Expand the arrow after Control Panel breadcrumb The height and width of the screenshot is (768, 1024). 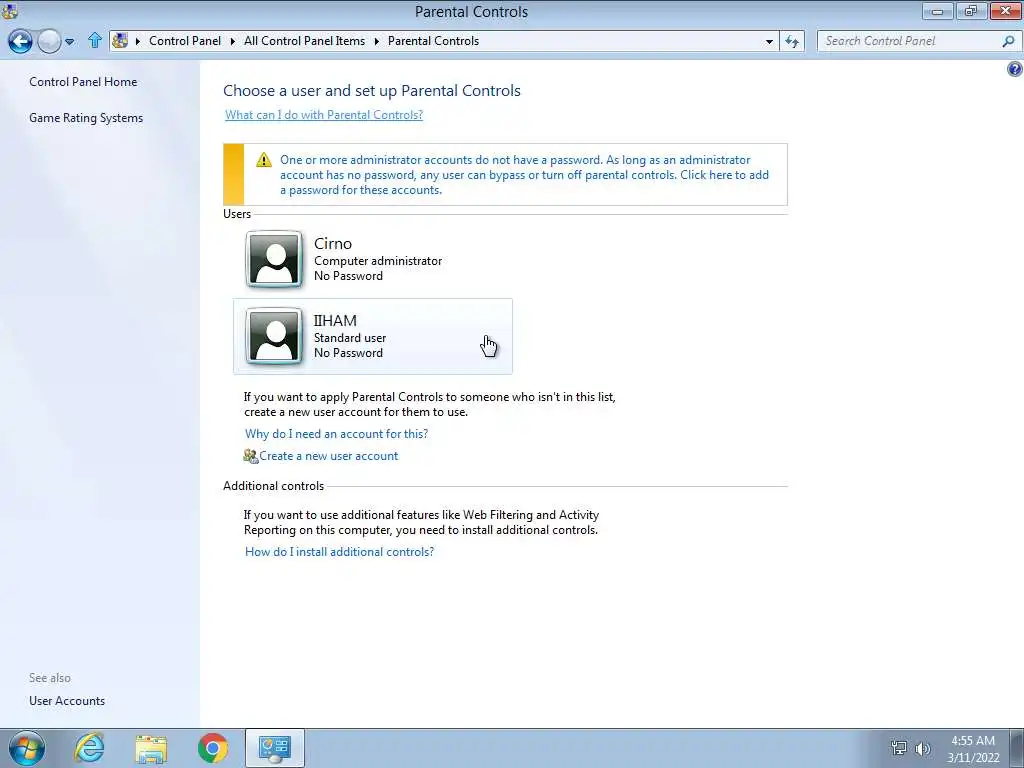[232, 41]
